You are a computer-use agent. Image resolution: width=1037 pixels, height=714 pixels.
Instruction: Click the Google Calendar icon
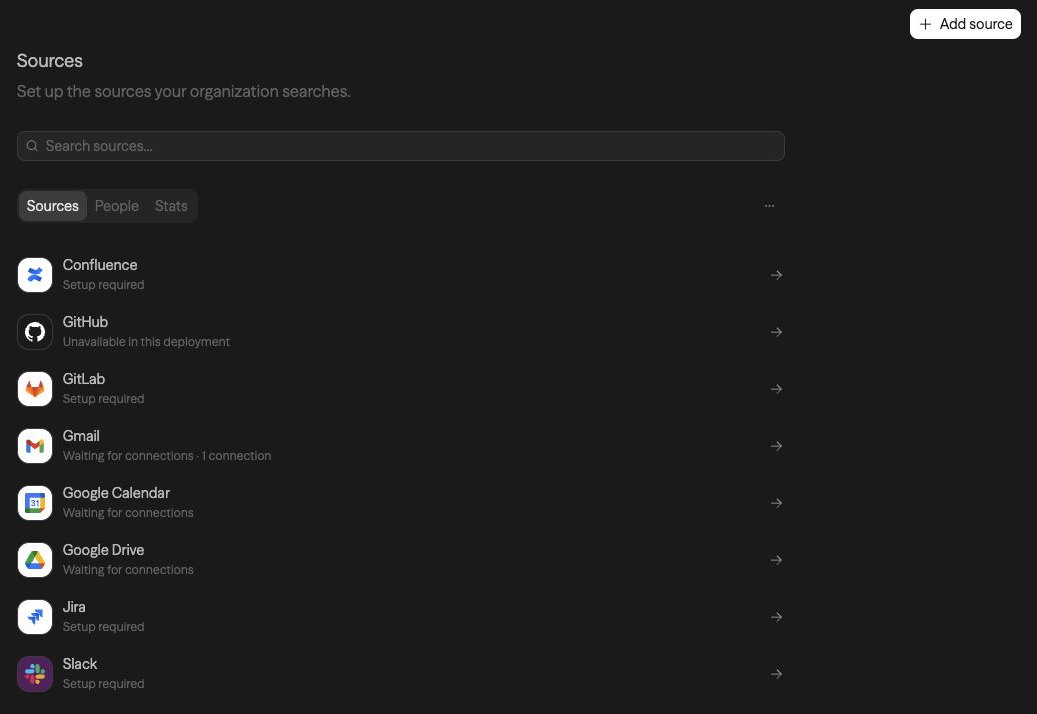point(35,503)
